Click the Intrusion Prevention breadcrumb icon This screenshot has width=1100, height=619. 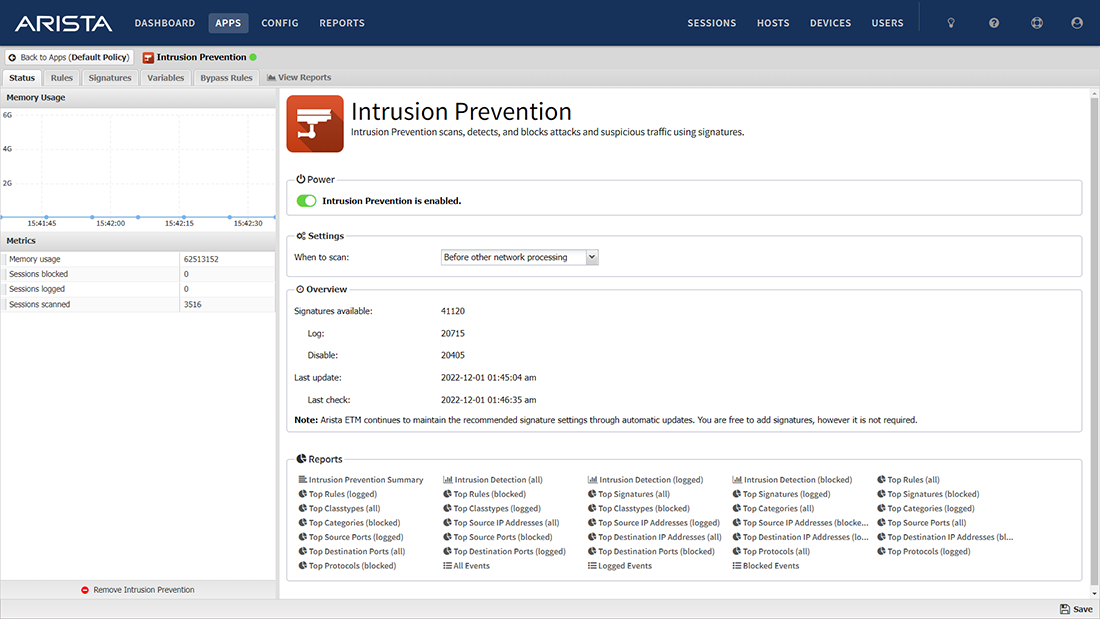pyautogui.click(x=148, y=58)
